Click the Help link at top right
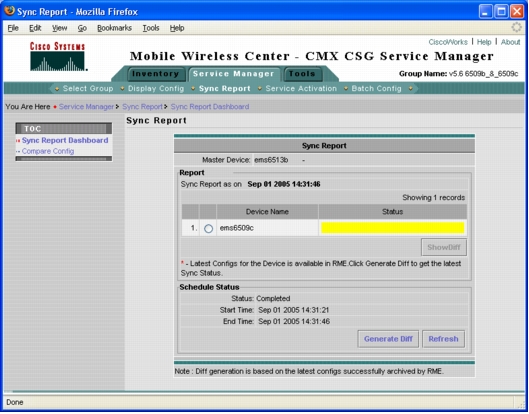529x414 pixels. pyautogui.click(x=484, y=42)
